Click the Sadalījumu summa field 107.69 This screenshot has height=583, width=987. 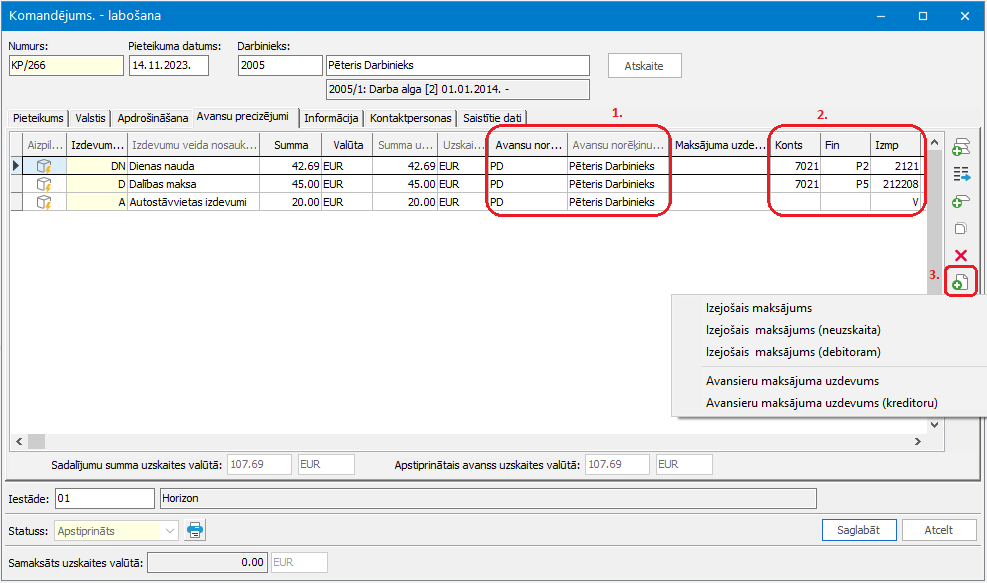coord(259,465)
